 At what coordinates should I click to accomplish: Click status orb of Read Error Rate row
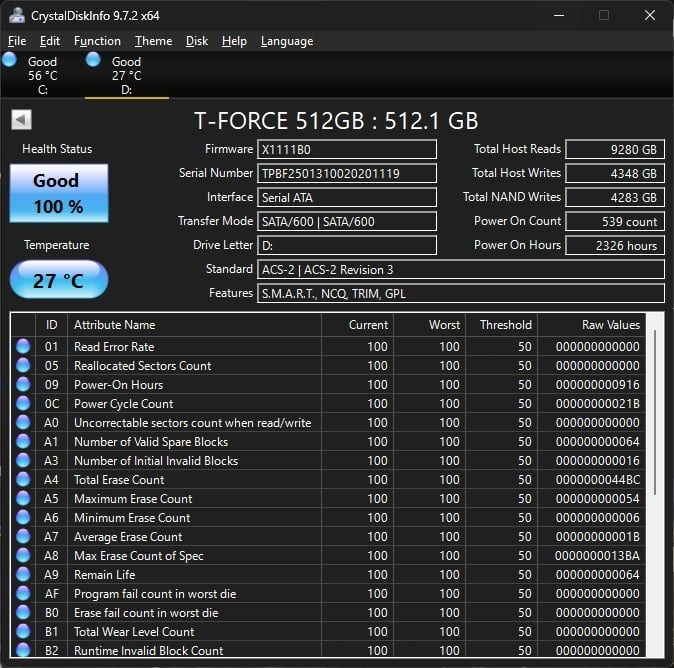pos(23,346)
